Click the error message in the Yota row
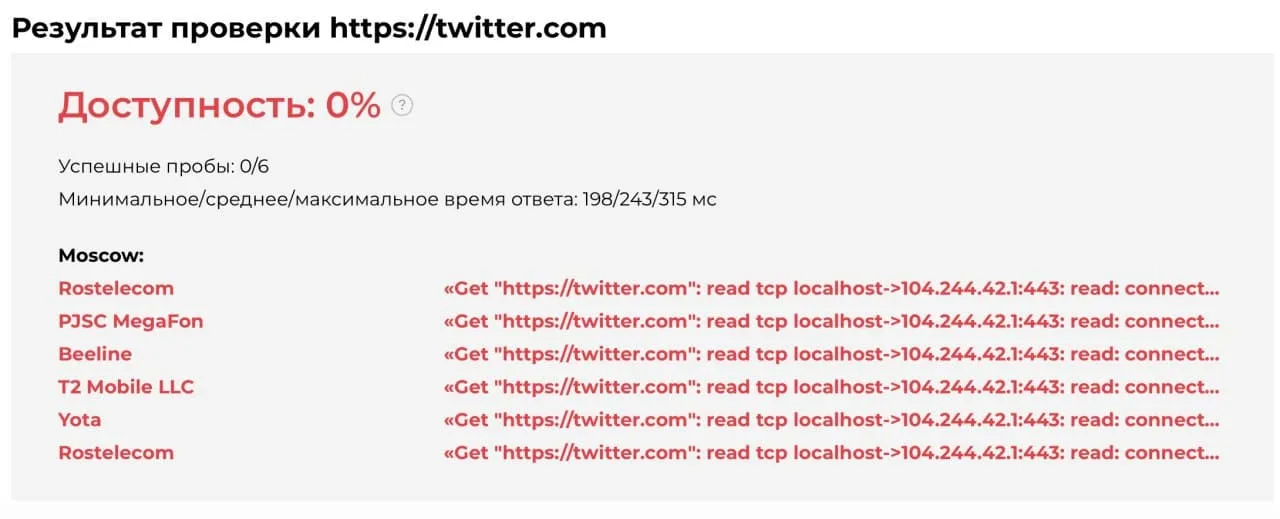The image size is (1280, 519). pos(831,420)
